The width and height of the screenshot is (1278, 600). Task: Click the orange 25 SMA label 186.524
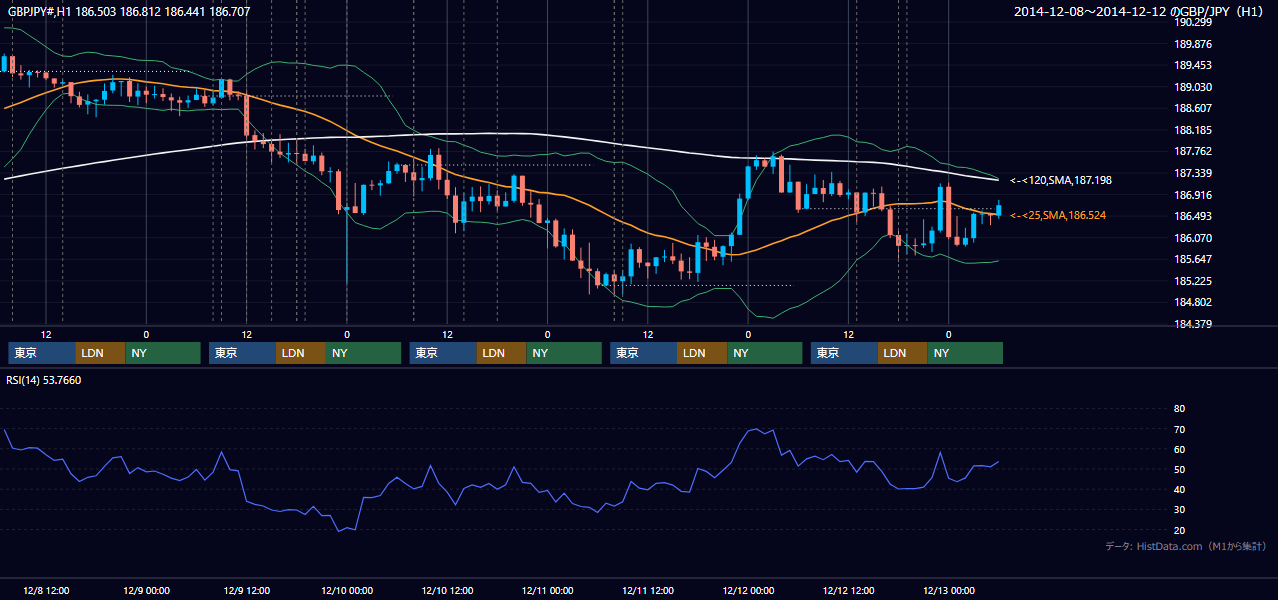pos(1058,215)
